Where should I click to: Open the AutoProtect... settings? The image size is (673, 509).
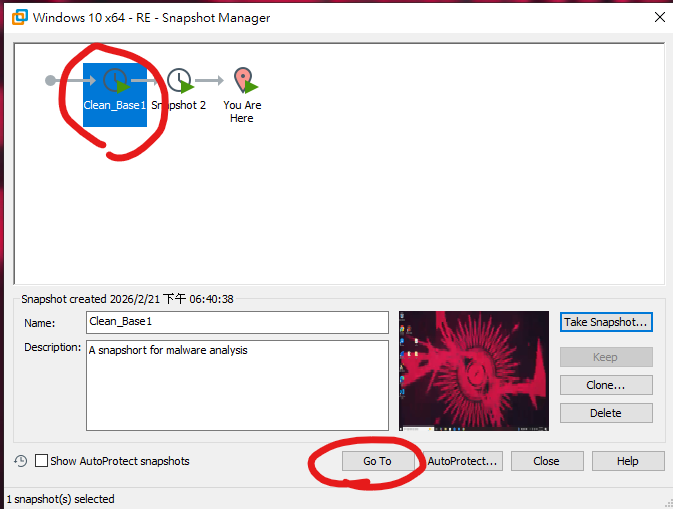463,461
